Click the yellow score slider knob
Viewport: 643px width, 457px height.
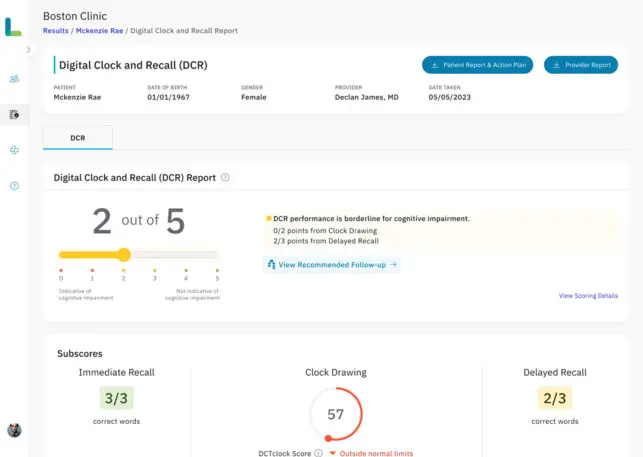point(124,255)
